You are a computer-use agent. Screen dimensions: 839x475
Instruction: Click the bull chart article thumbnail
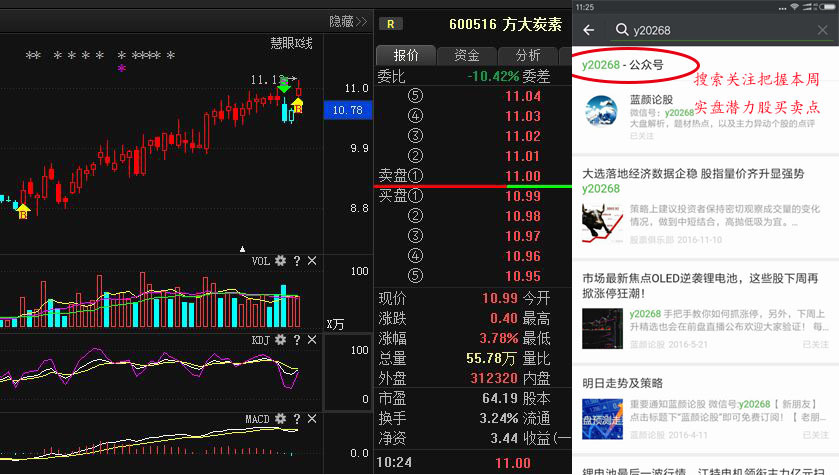coord(602,224)
